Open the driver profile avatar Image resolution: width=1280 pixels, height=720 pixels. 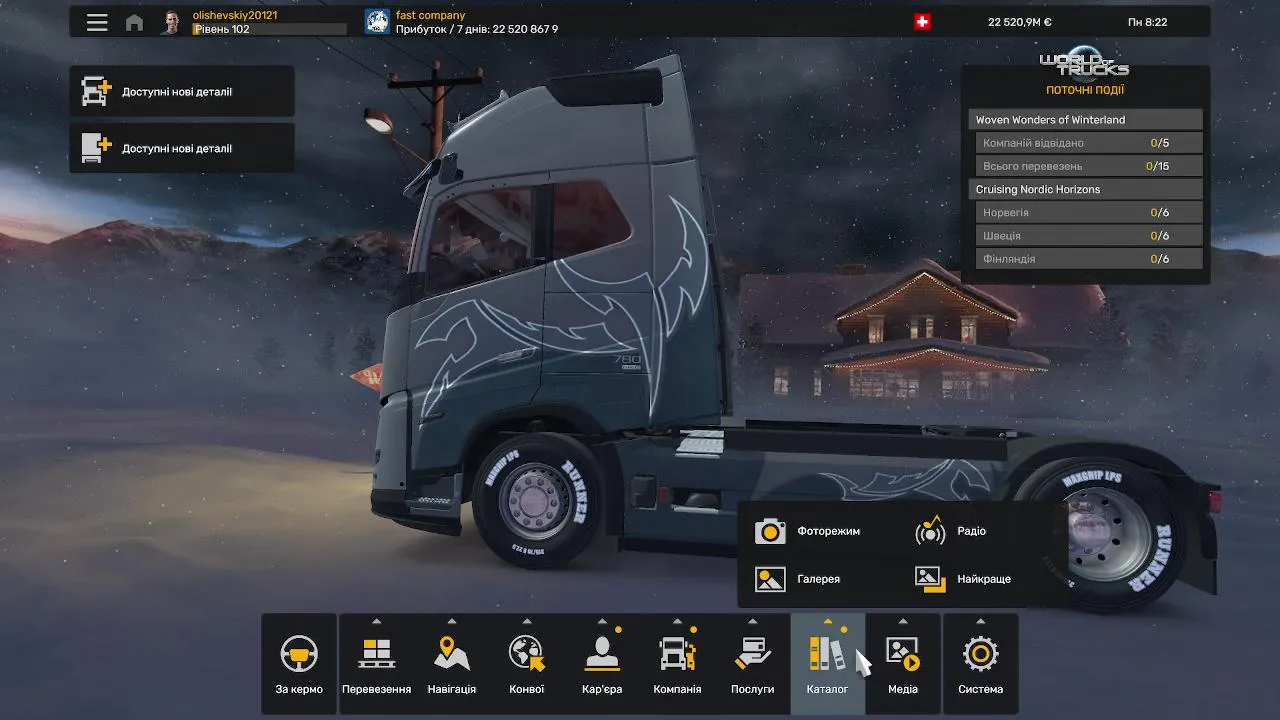(x=173, y=22)
